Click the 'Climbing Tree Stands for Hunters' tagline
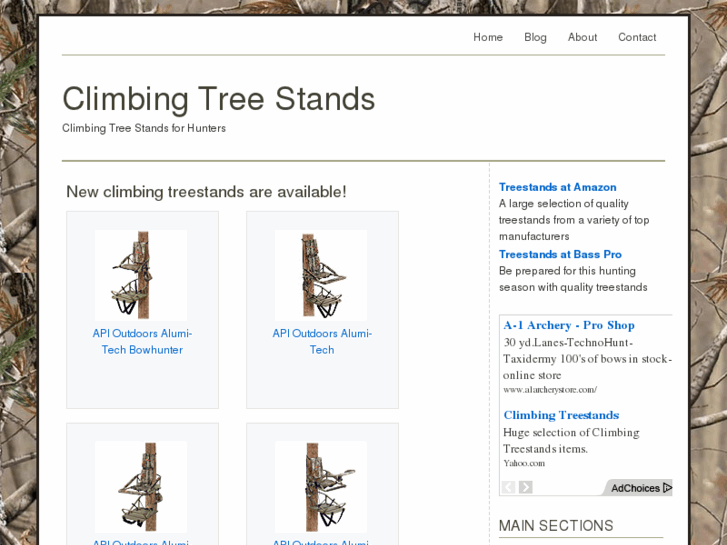 [144, 128]
